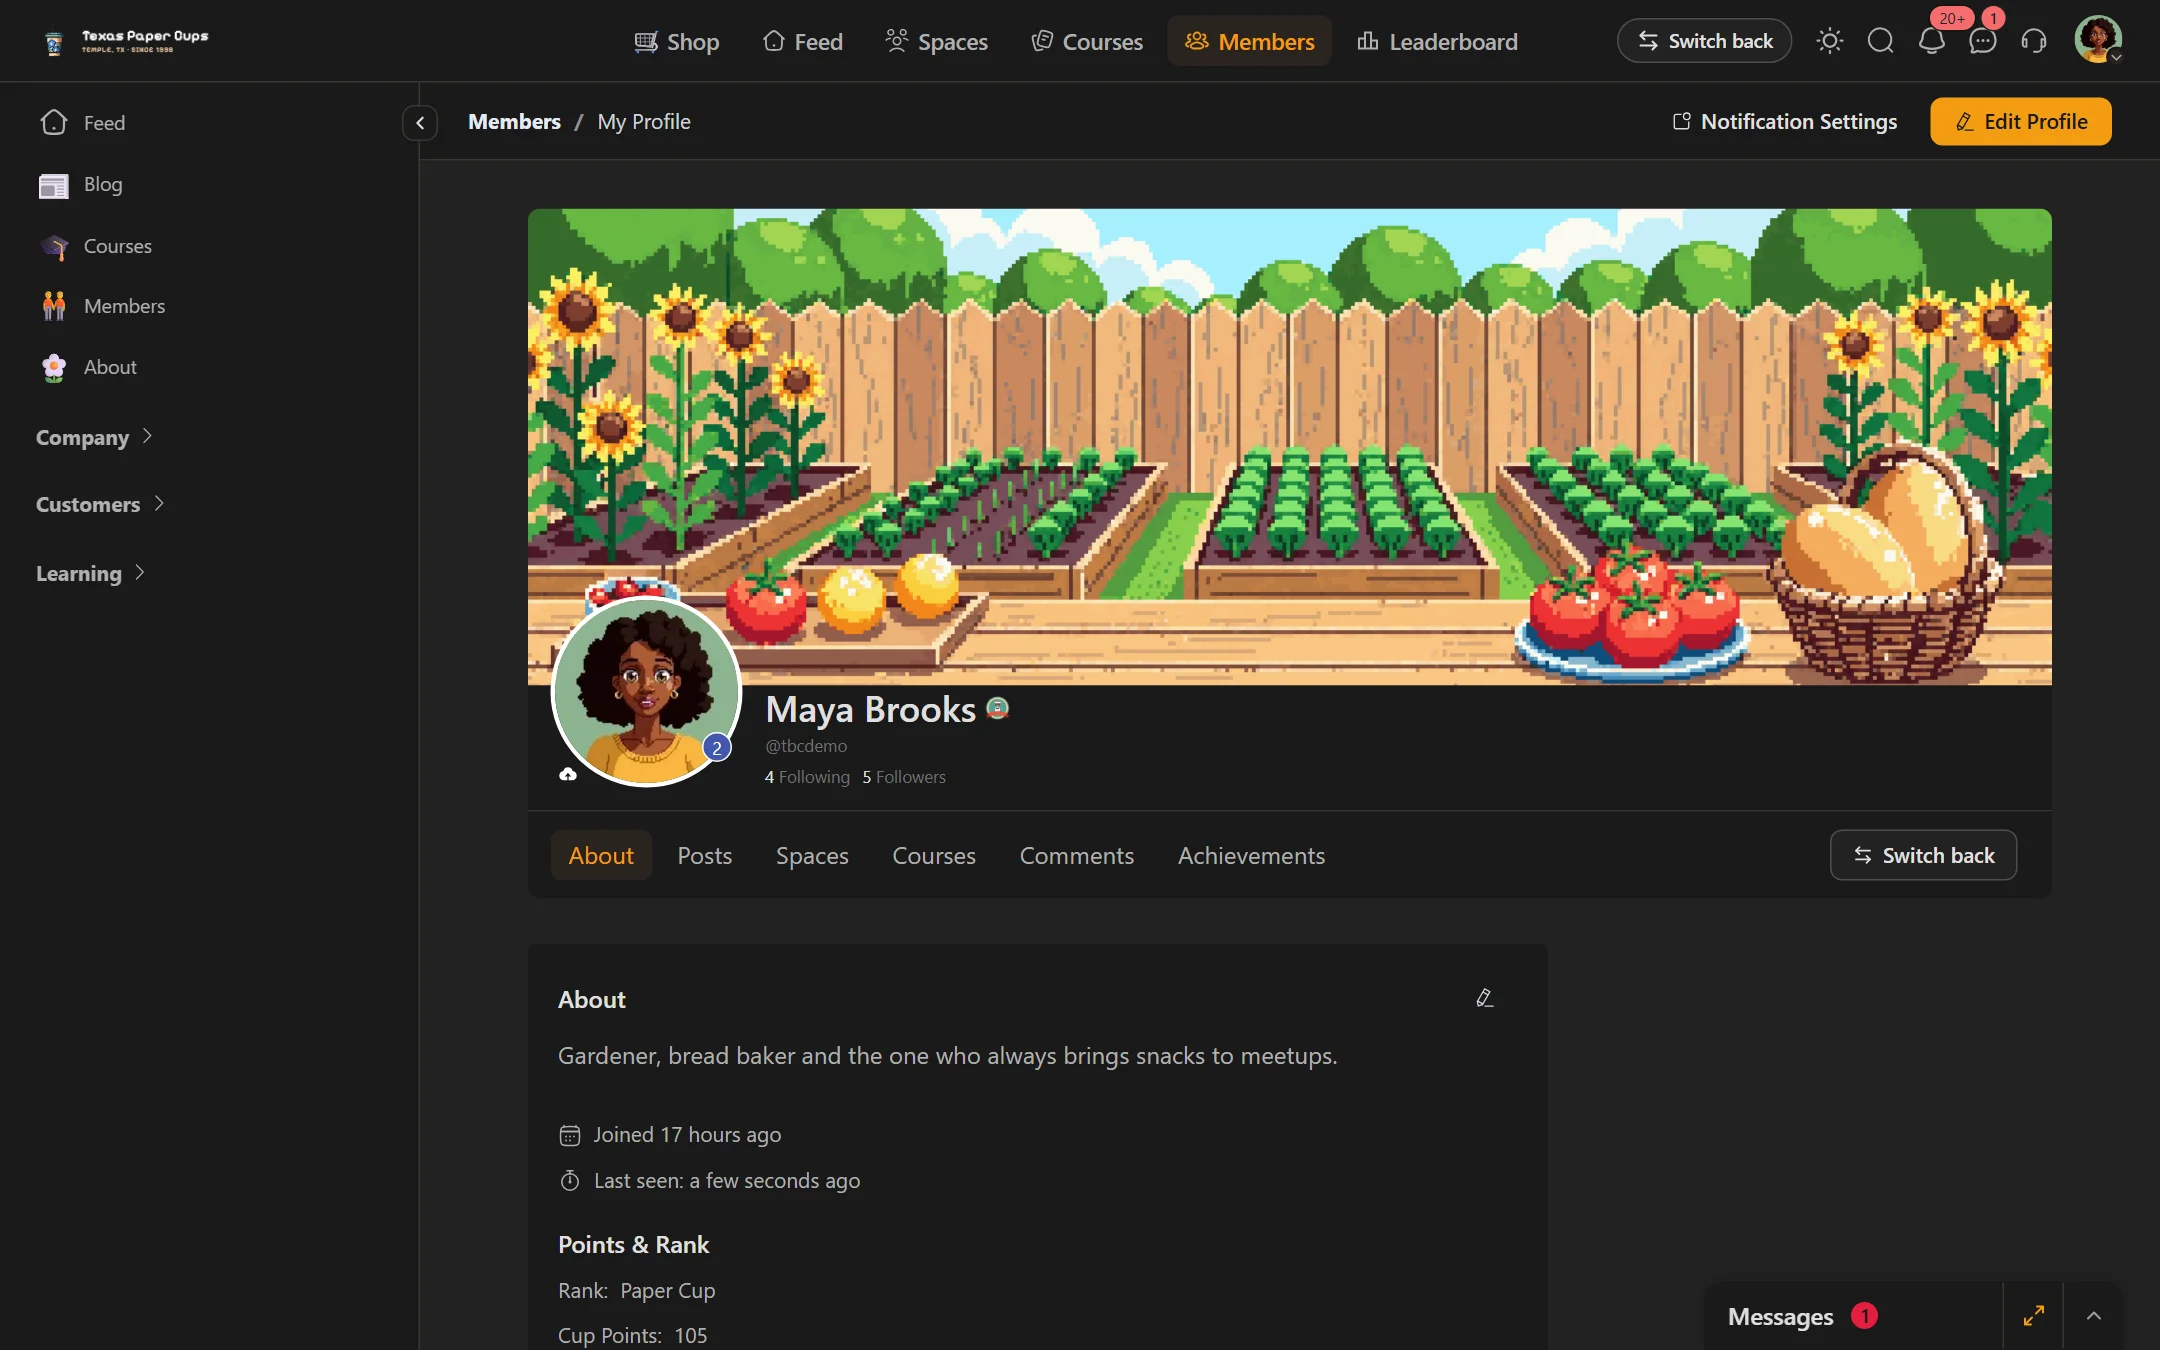Click Members breadcrumb link
This screenshot has width=2160, height=1350.
514,122
